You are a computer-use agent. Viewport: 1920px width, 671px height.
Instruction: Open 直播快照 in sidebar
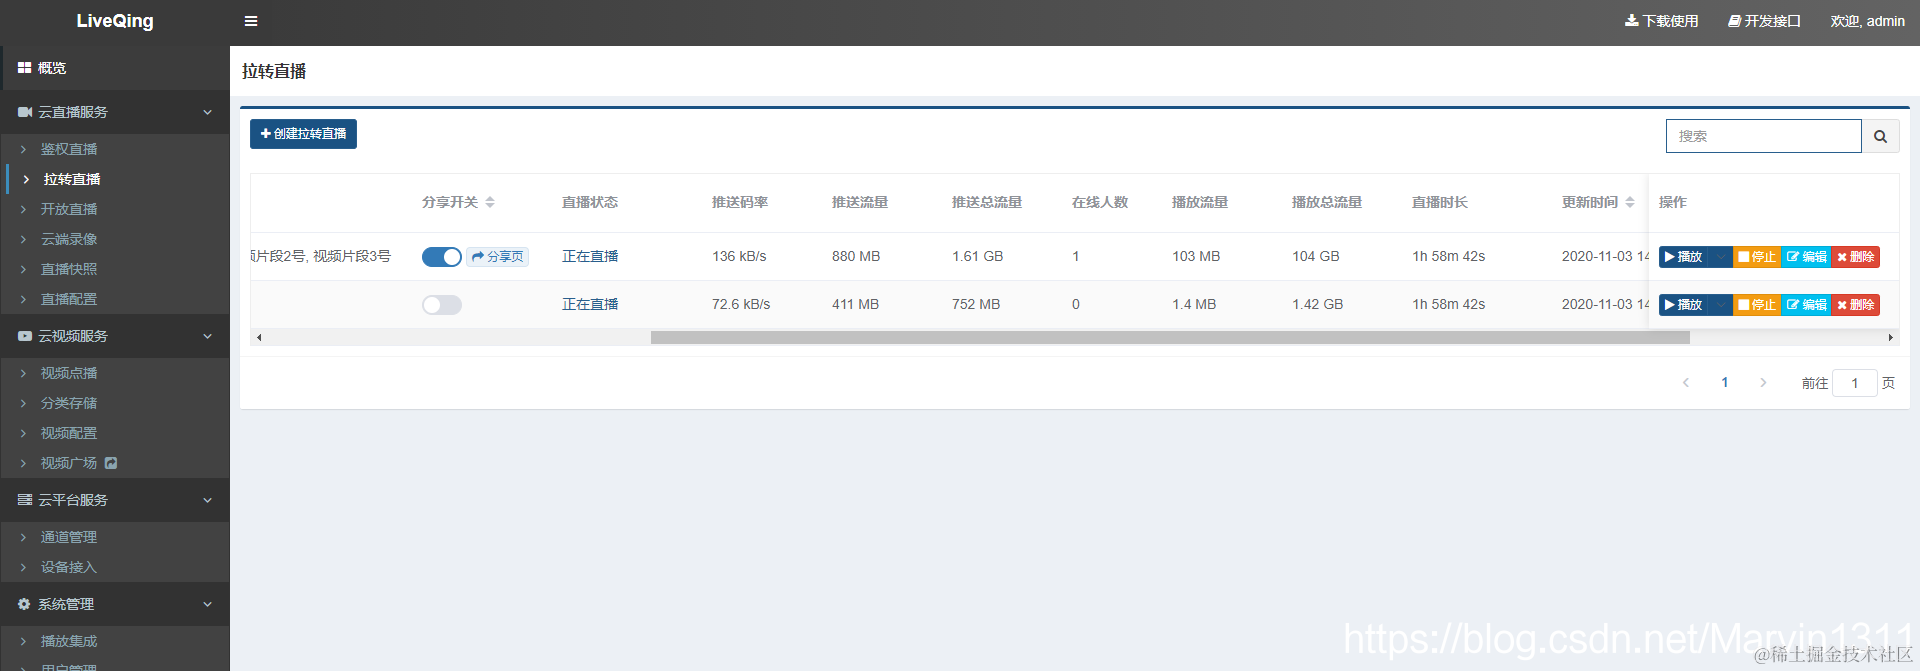tap(69, 269)
